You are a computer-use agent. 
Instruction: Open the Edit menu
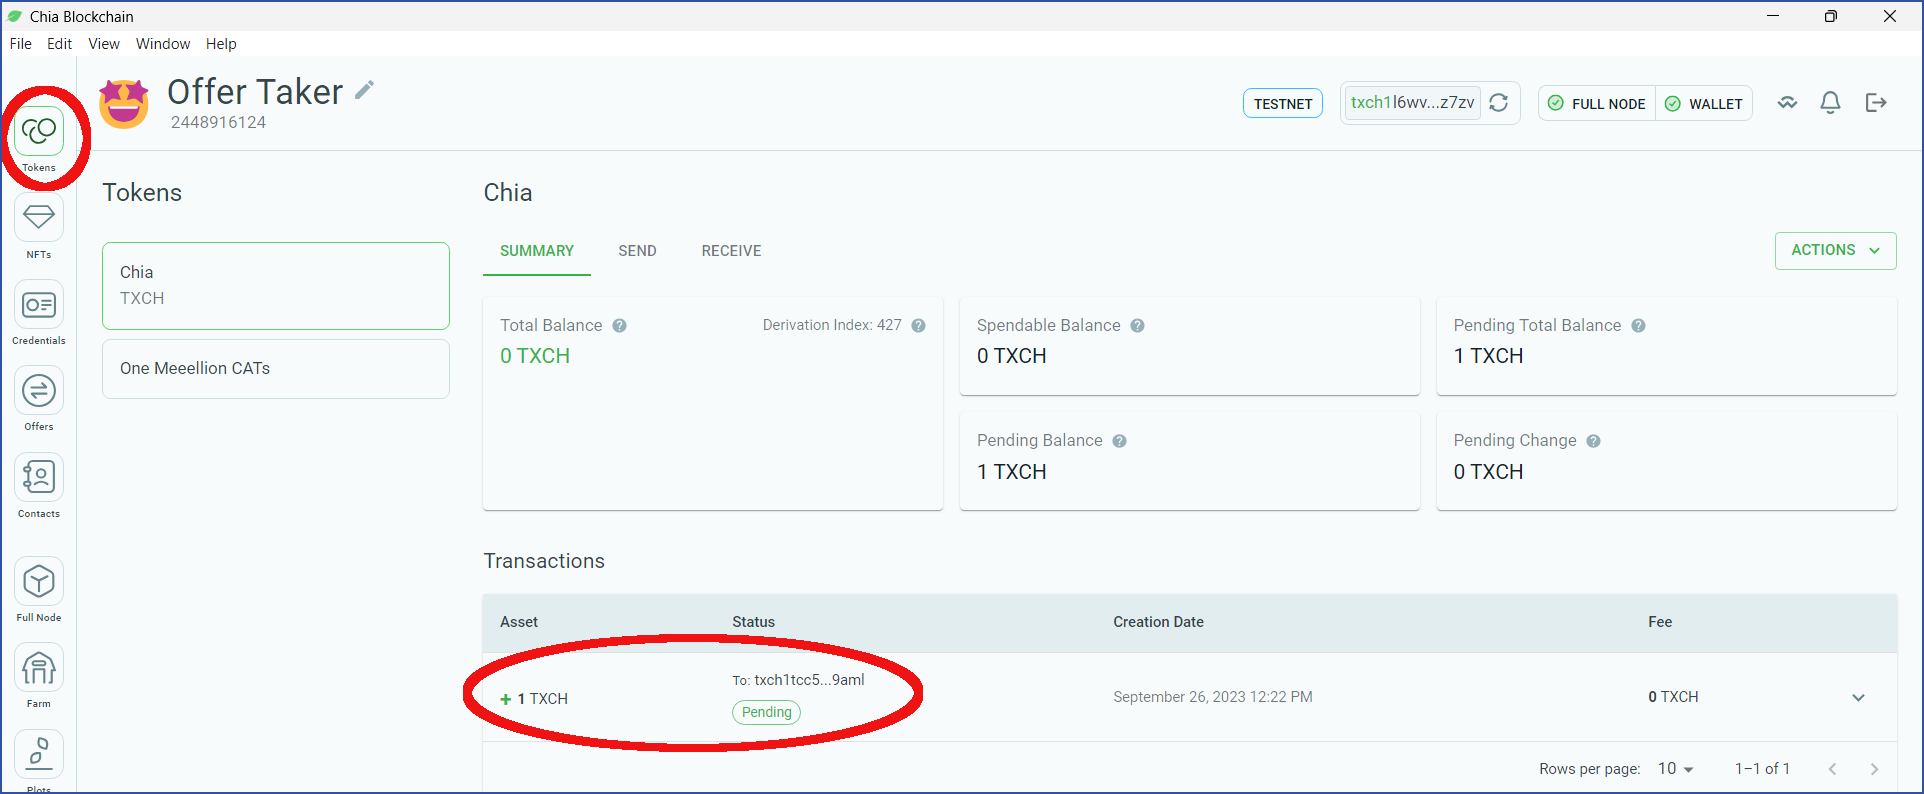point(60,44)
